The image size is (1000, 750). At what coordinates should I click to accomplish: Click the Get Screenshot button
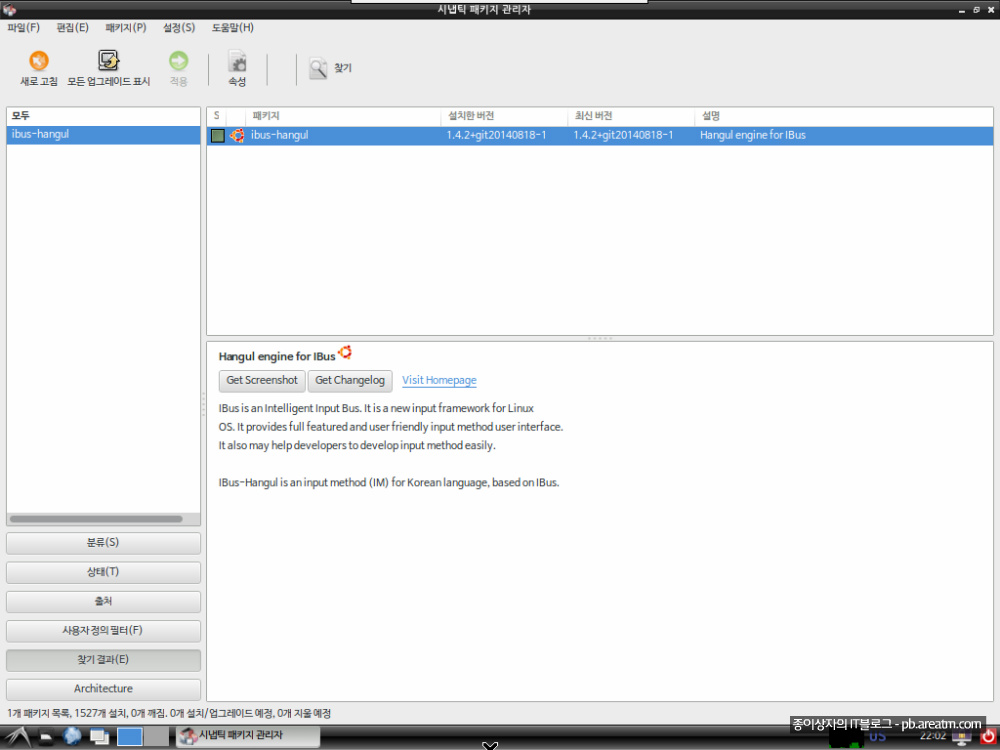click(x=262, y=381)
